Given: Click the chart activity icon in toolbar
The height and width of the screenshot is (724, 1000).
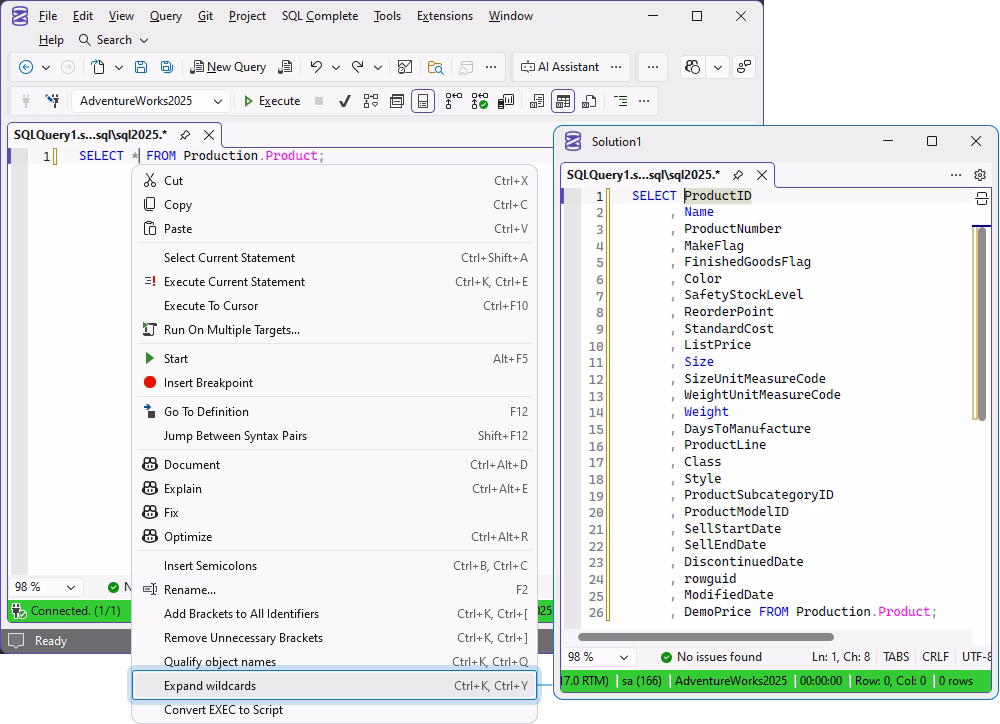Looking at the screenshot, I should [x=404, y=67].
